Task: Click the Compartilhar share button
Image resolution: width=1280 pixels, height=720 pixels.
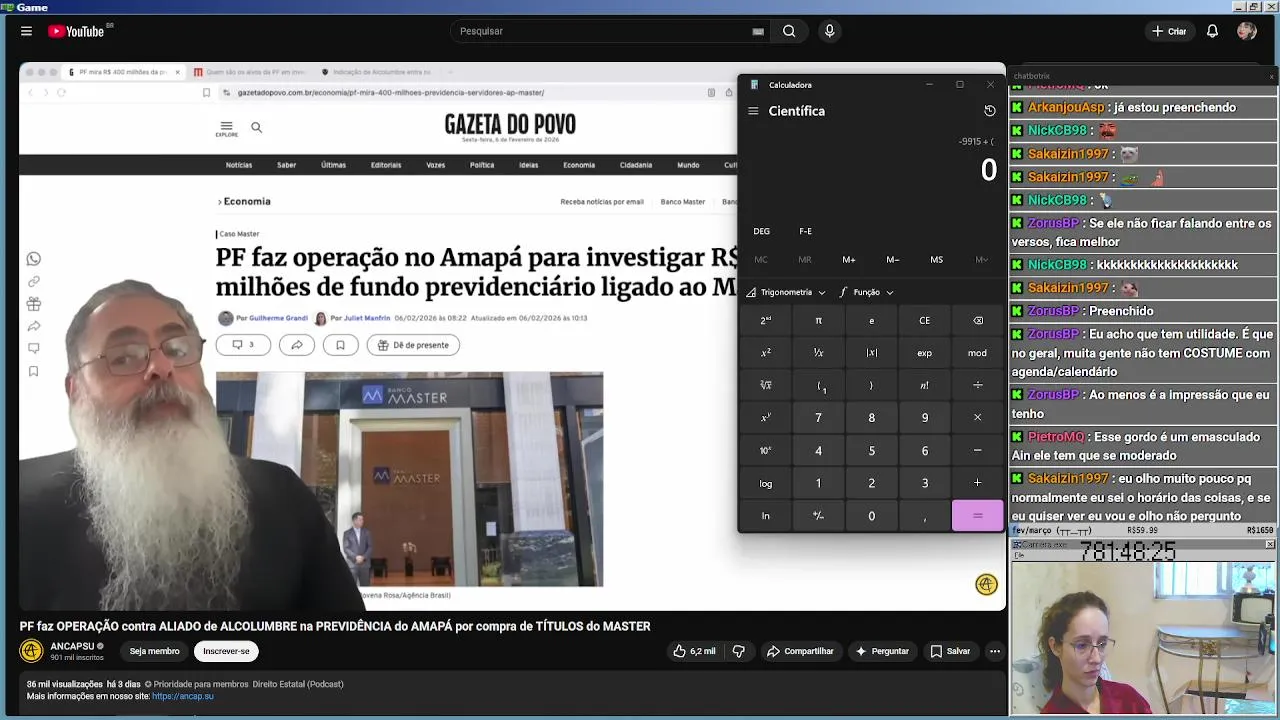Action: tap(800, 651)
